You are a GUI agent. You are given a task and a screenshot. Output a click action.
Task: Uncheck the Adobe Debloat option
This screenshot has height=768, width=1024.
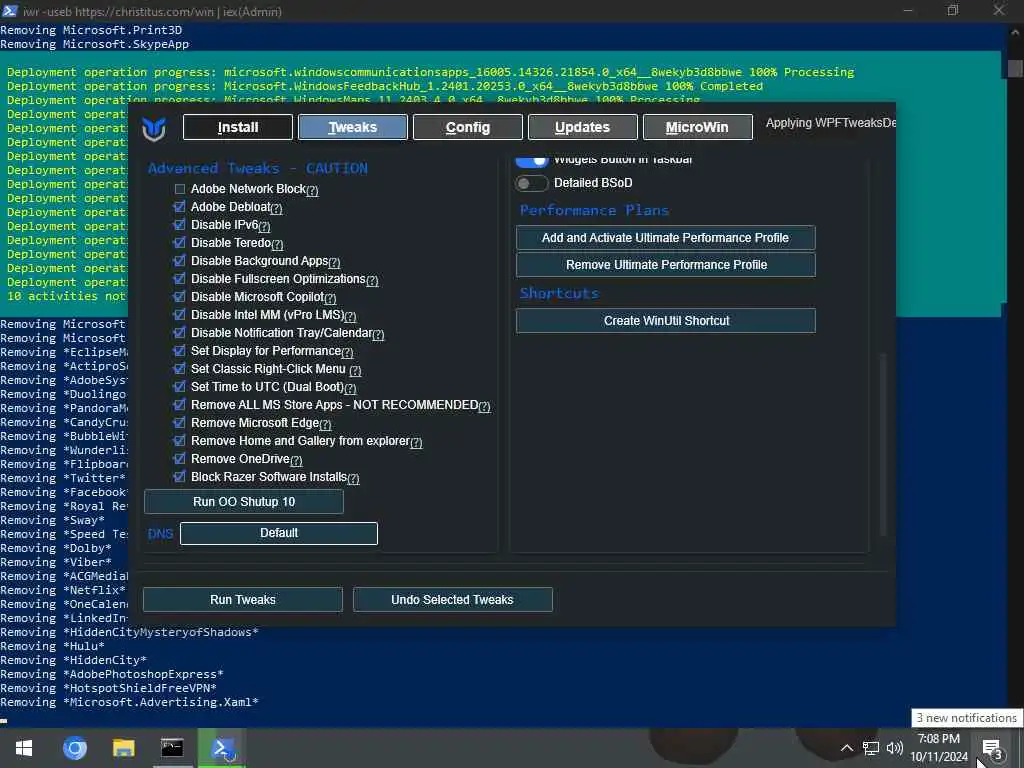pos(180,207)
